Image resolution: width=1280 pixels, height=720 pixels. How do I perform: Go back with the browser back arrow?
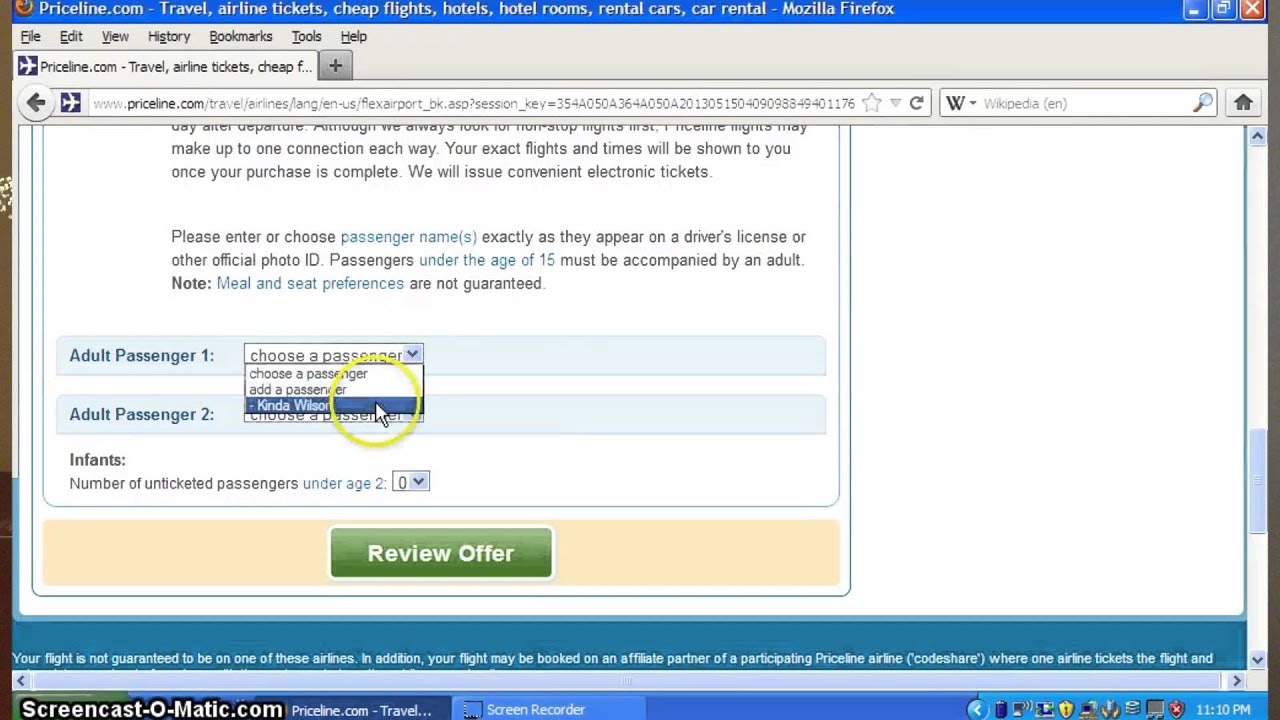[36, 102]
